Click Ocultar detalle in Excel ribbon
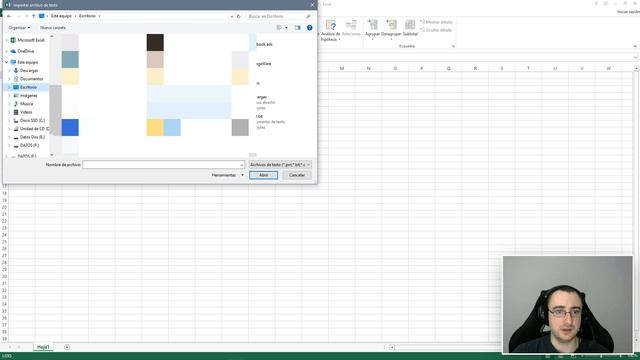Image resolution: width=640 pixels, height=360 pixels. pyautogui.click(x=436, y=30)
